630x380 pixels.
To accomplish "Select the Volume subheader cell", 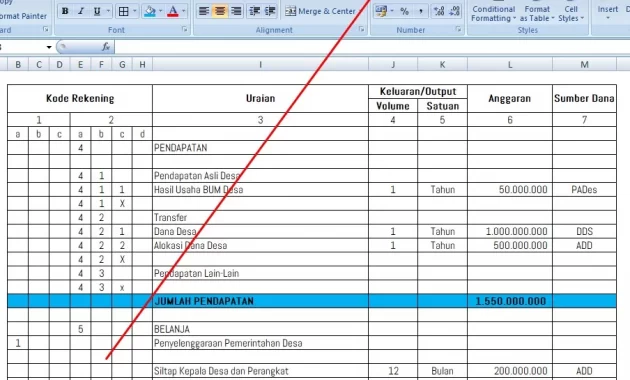I will [393, 106].
